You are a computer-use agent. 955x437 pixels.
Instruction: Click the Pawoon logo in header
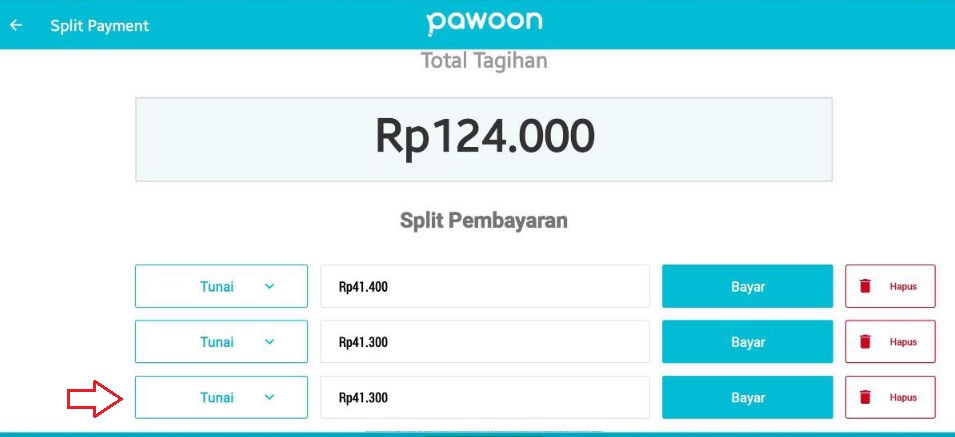pyautogui.click(x=484, y=23)
